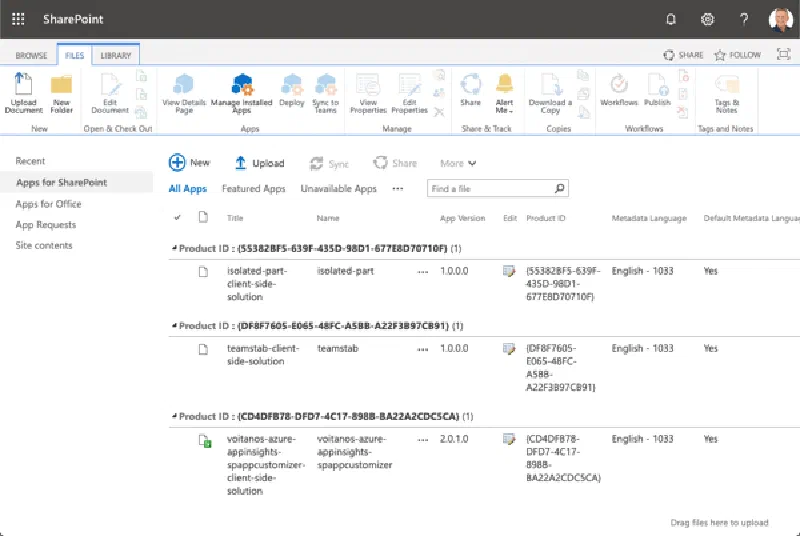Click New Folder in the ribbon
This screenshot has height=536, width=800.
pos(62,93)
